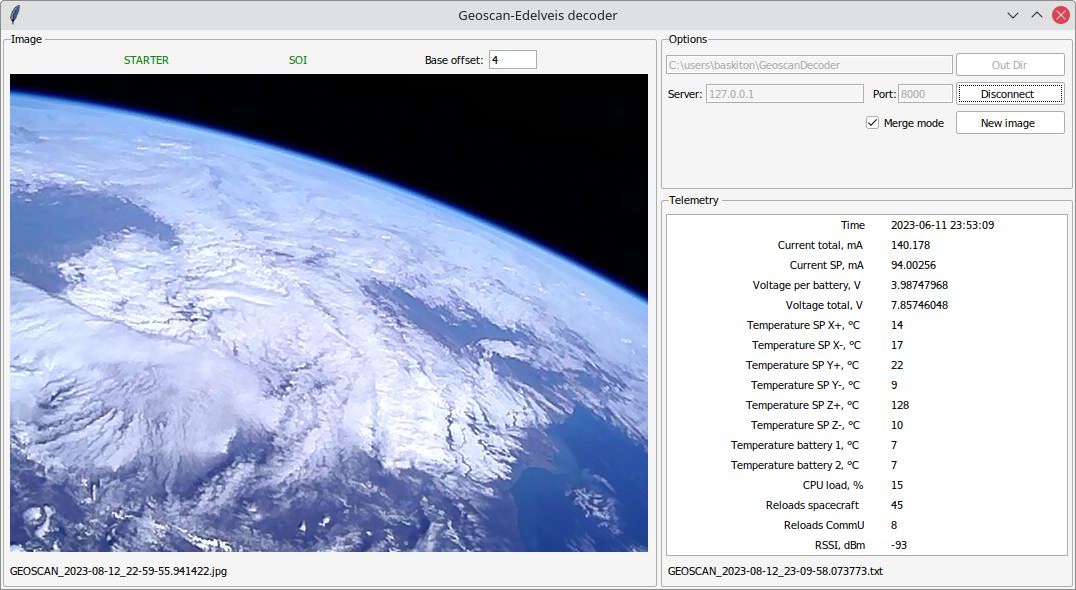The height and width of the screenshot is (590, 1076).
Task: Click the Temperature battery 2 label
Action: coord(795,465)
